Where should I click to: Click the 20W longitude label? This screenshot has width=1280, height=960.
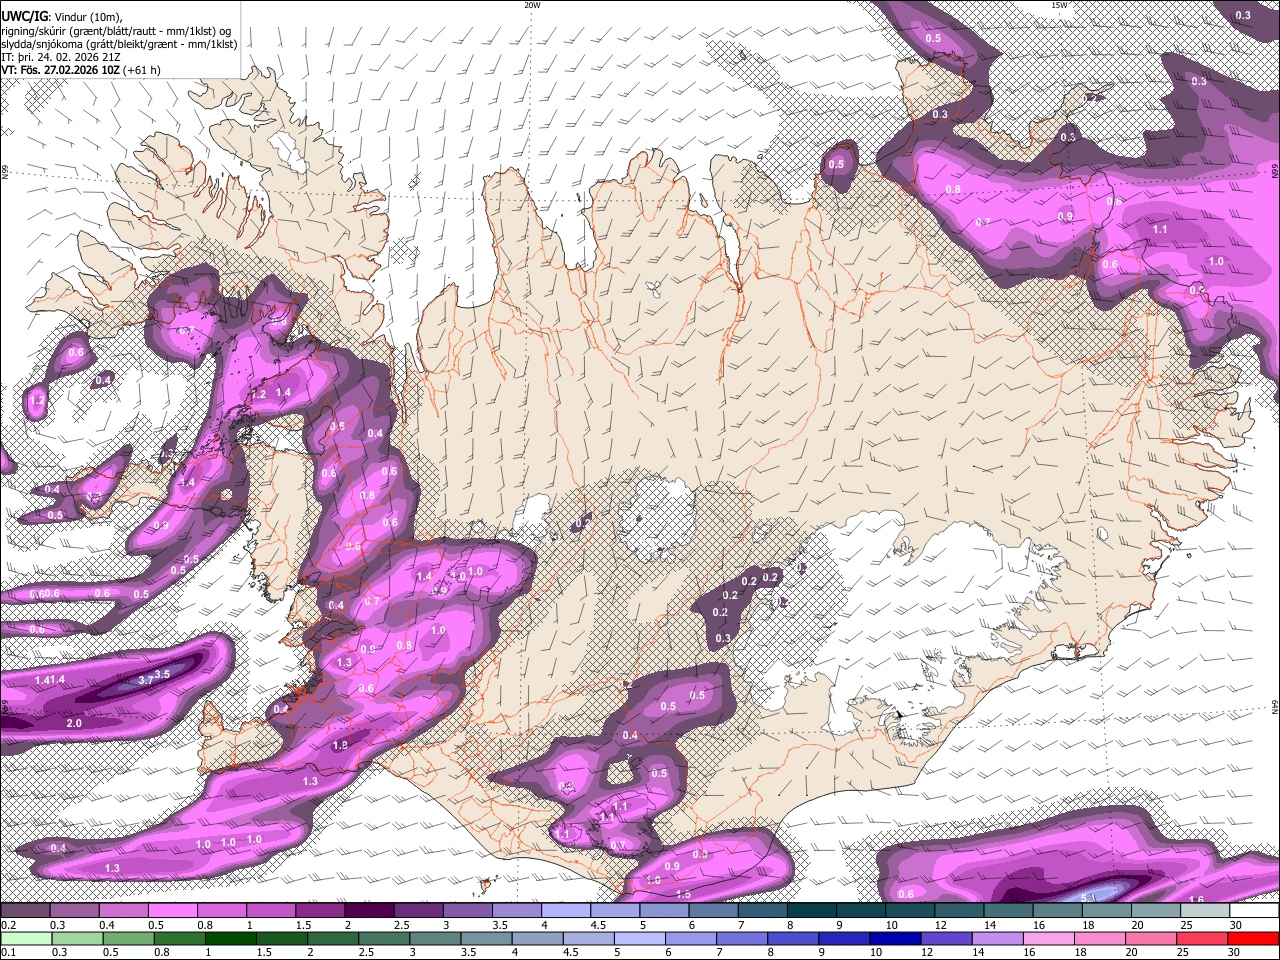[532, 5]
